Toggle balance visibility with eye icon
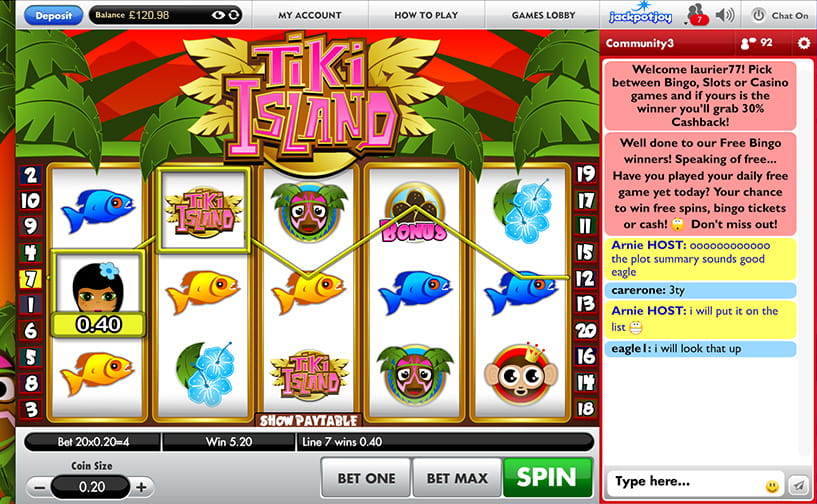The image size is (817, 504). coord(218,15)
